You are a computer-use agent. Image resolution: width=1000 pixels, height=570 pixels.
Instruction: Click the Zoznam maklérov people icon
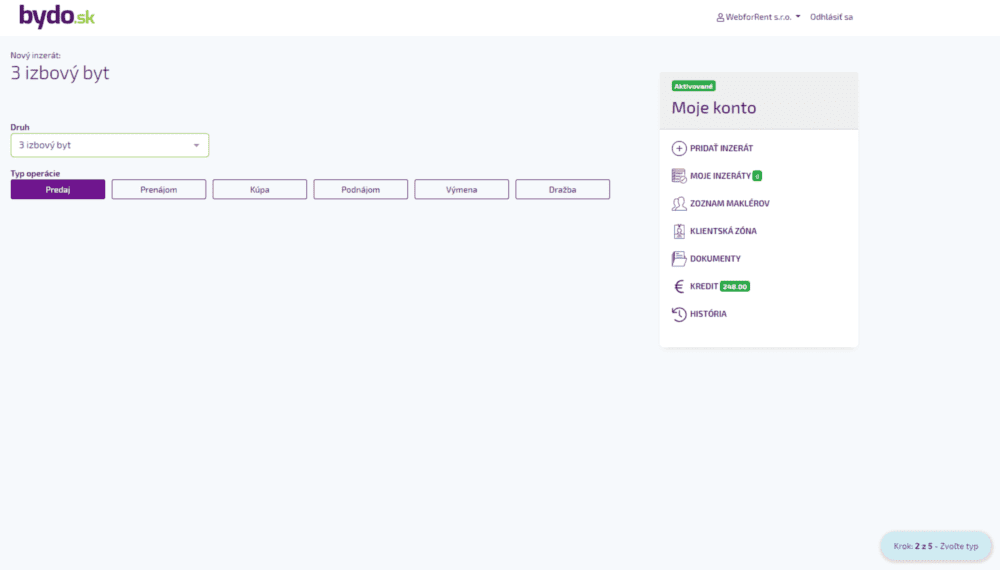(x=679, y=204)
